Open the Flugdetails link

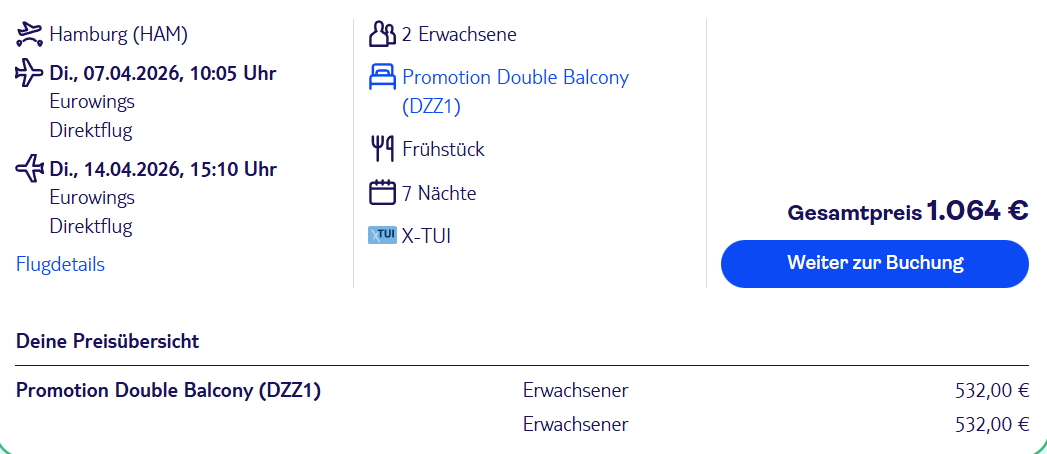(60, 264)
